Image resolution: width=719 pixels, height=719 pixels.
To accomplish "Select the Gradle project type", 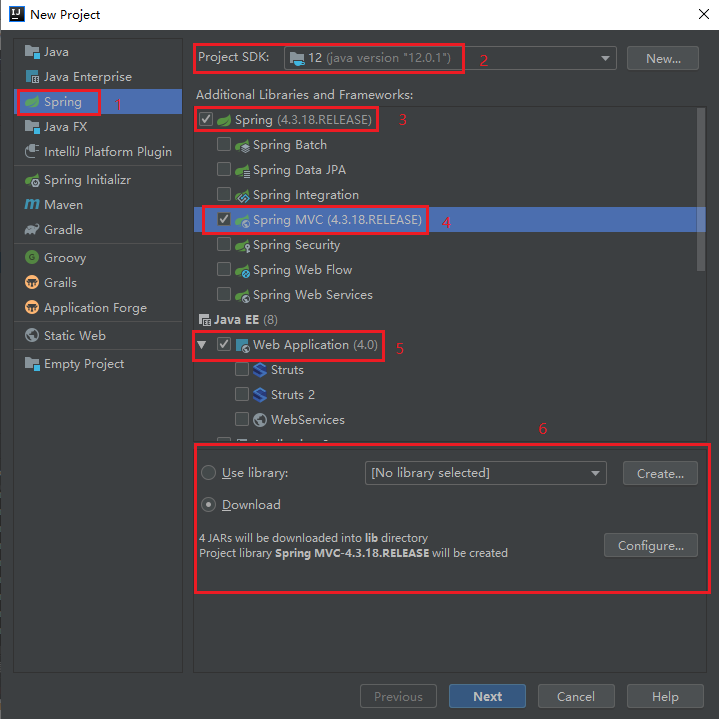I will point(98,229).
